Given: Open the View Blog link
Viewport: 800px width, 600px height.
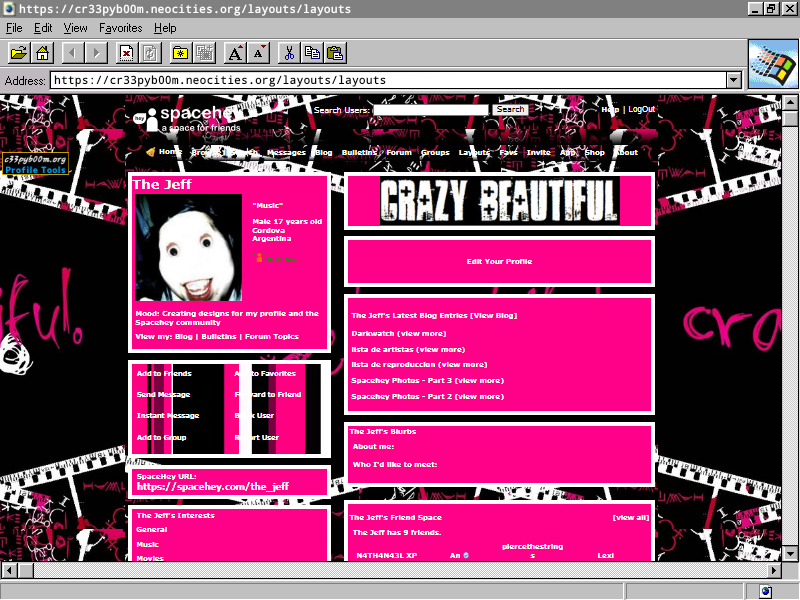Looking at the screenshot, I should [495, 315].
